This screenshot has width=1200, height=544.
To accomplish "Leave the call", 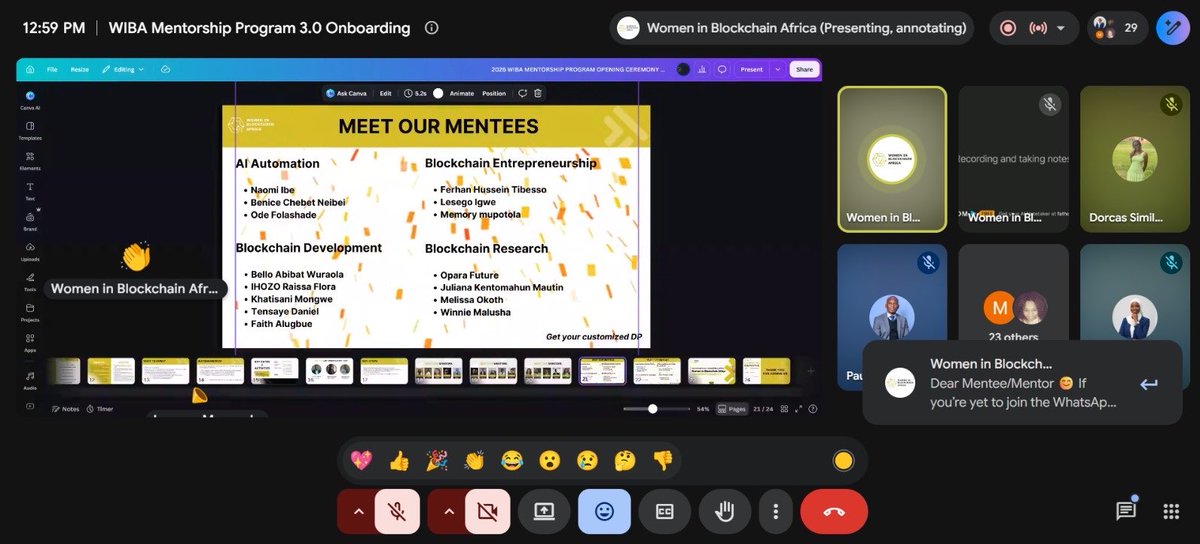I will click(x=834, y=511).
